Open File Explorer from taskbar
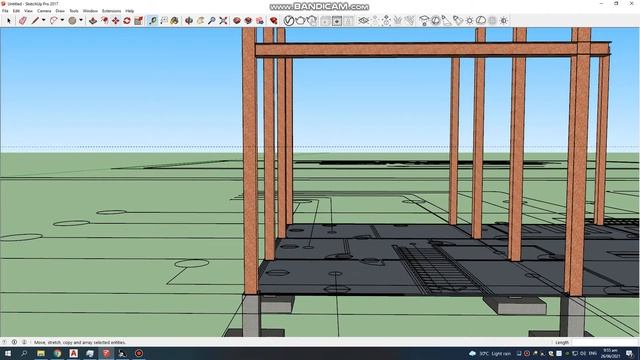The width and height of the screenshot is (640, 360). pyautogui.click(x=41, y=353)
